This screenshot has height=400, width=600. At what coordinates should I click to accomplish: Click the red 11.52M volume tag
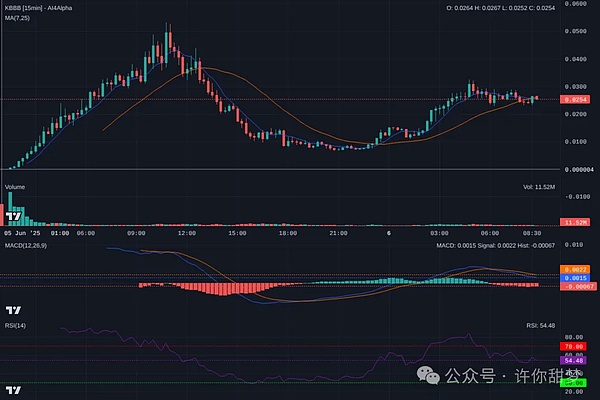[574, 221]
